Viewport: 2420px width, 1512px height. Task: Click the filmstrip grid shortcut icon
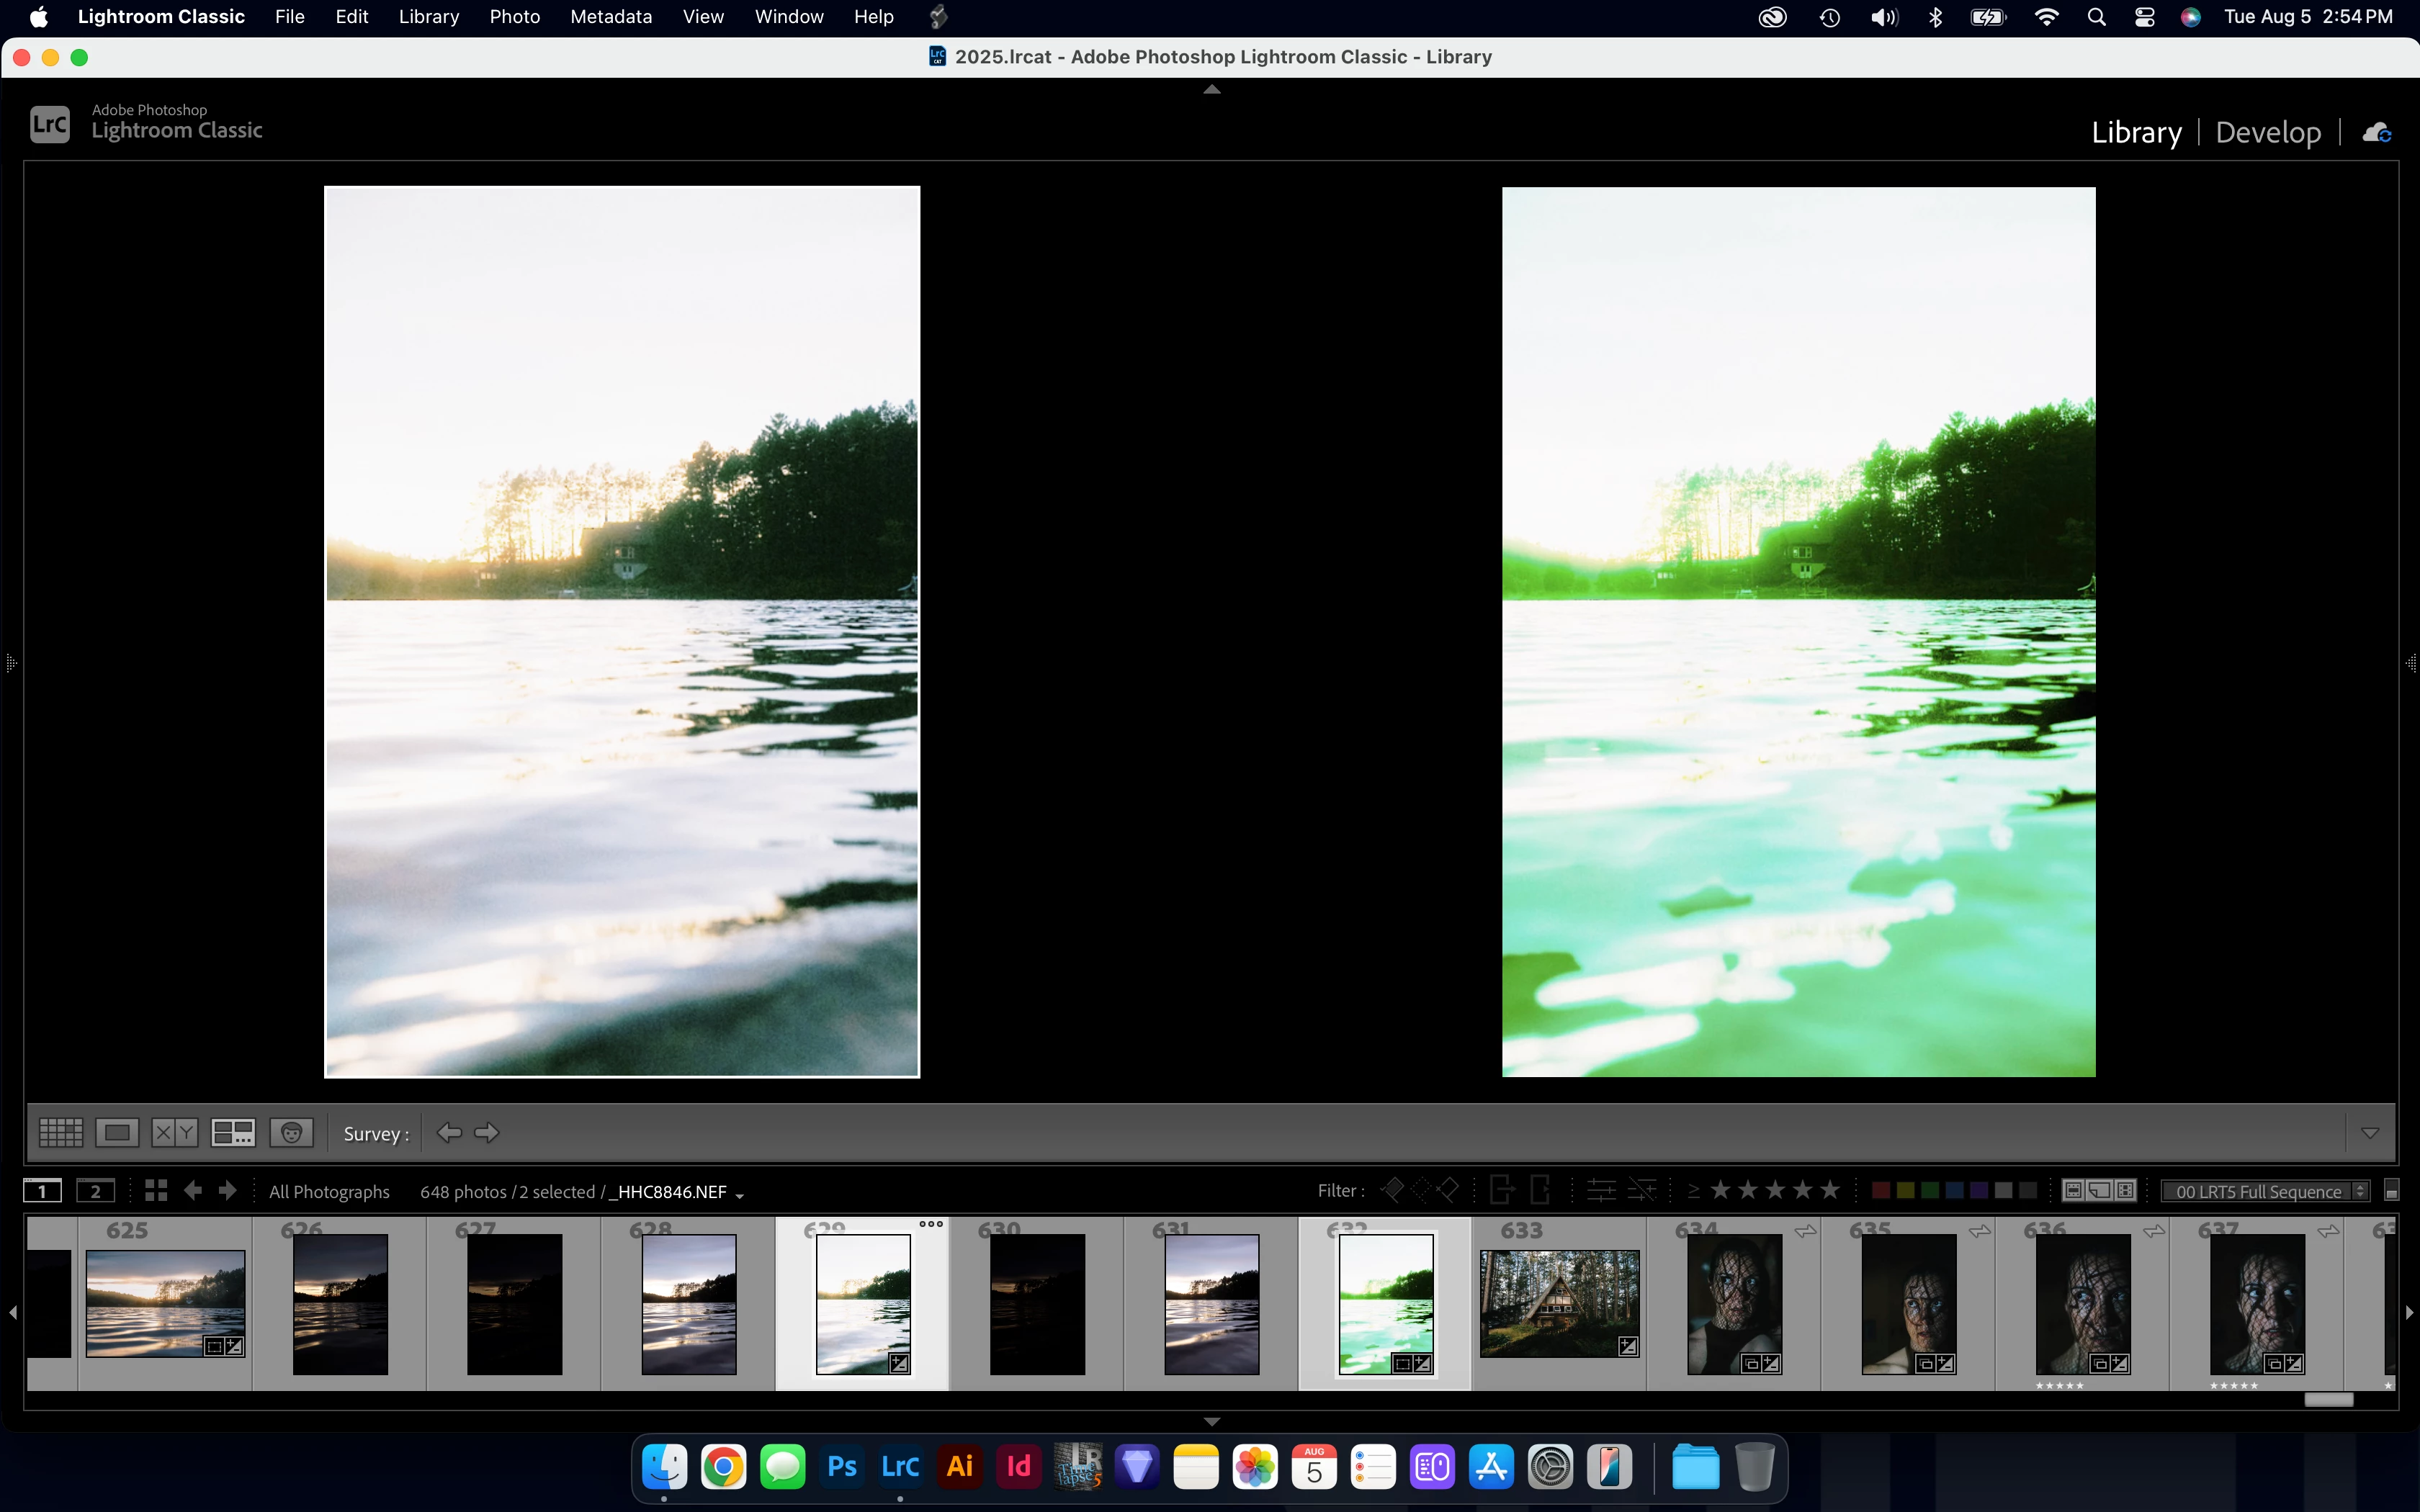click(x=156, y=1190)
